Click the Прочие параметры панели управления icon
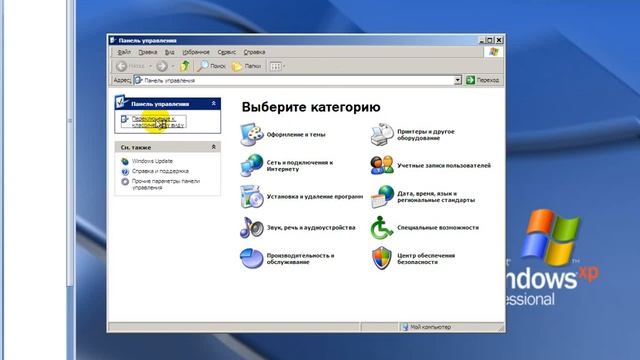This screenshot has height=360, width=640. click(125, 182)
